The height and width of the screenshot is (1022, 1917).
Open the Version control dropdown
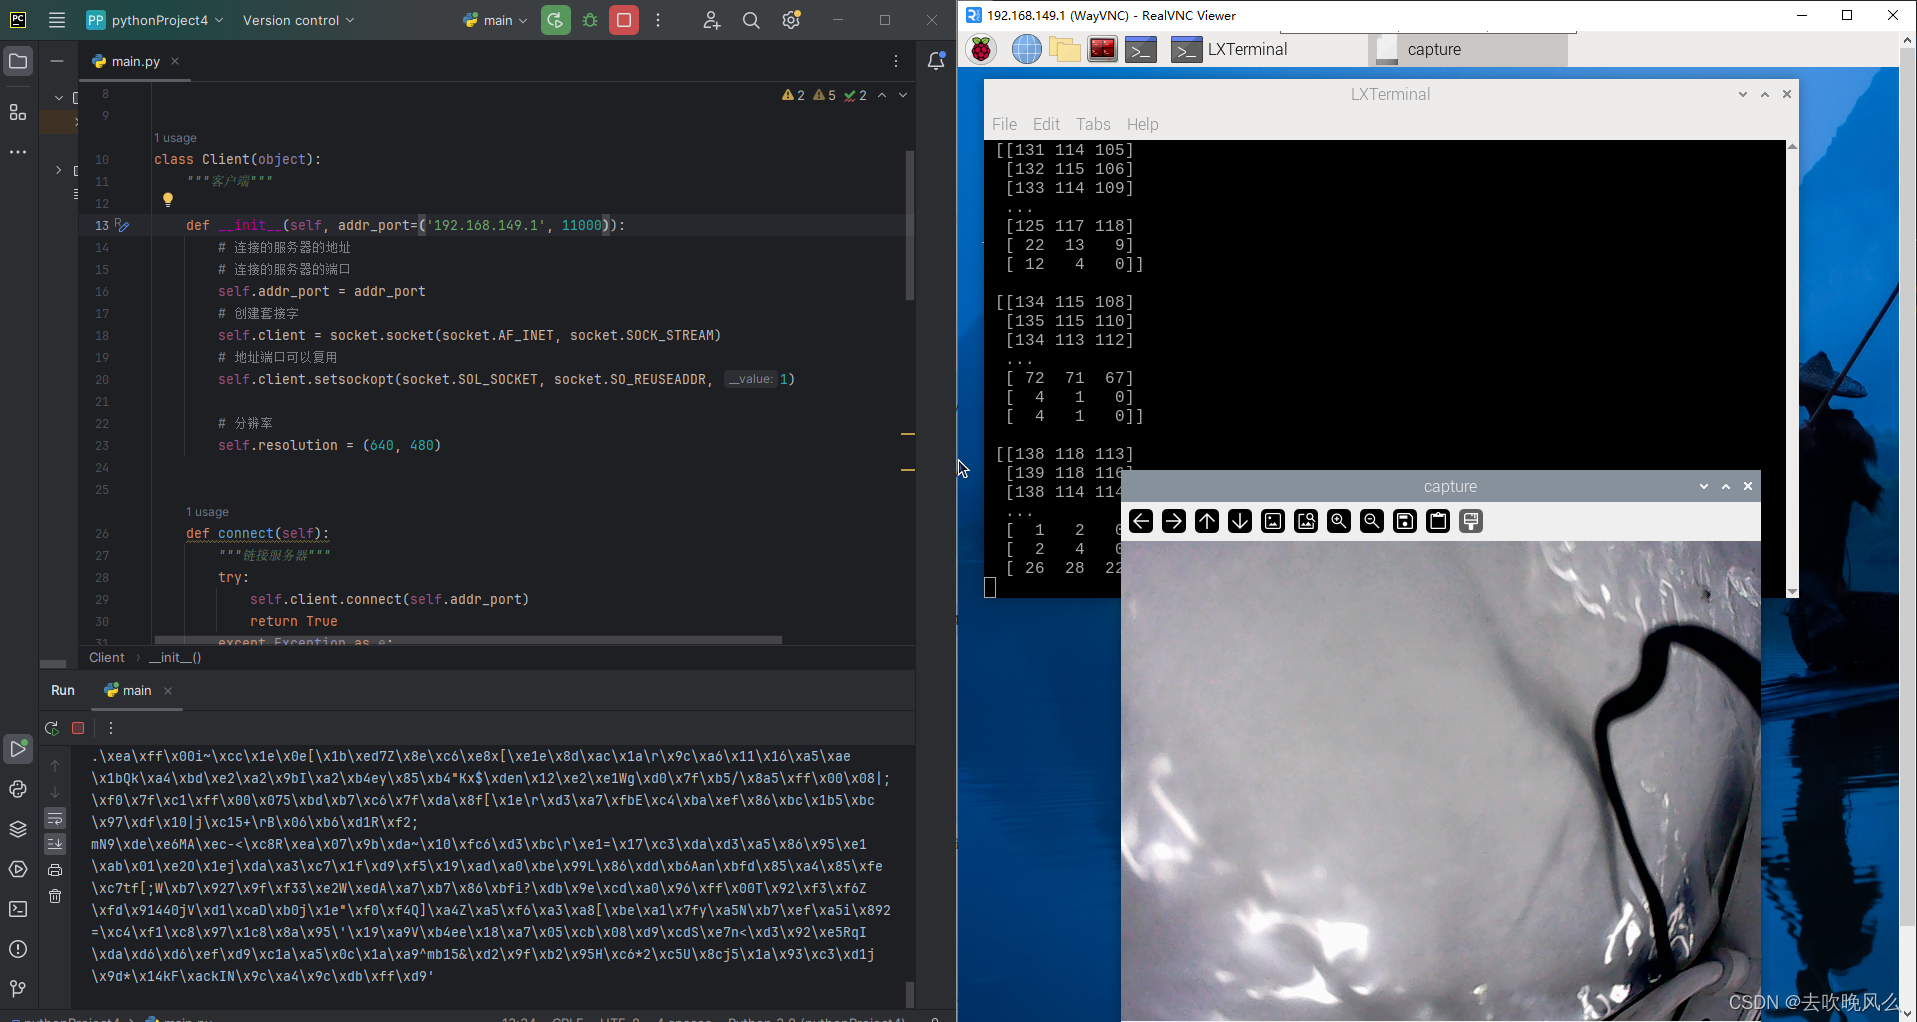click(x=298, y=20)
